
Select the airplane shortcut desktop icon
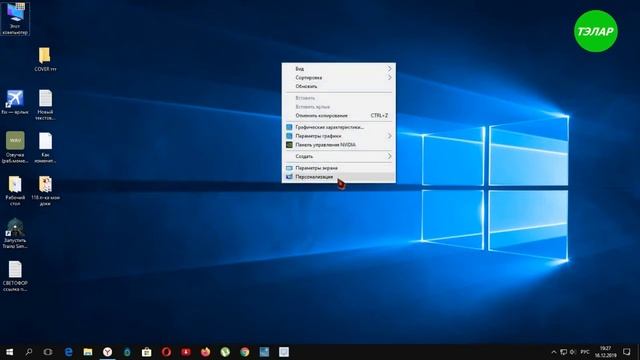pos(15,102)
